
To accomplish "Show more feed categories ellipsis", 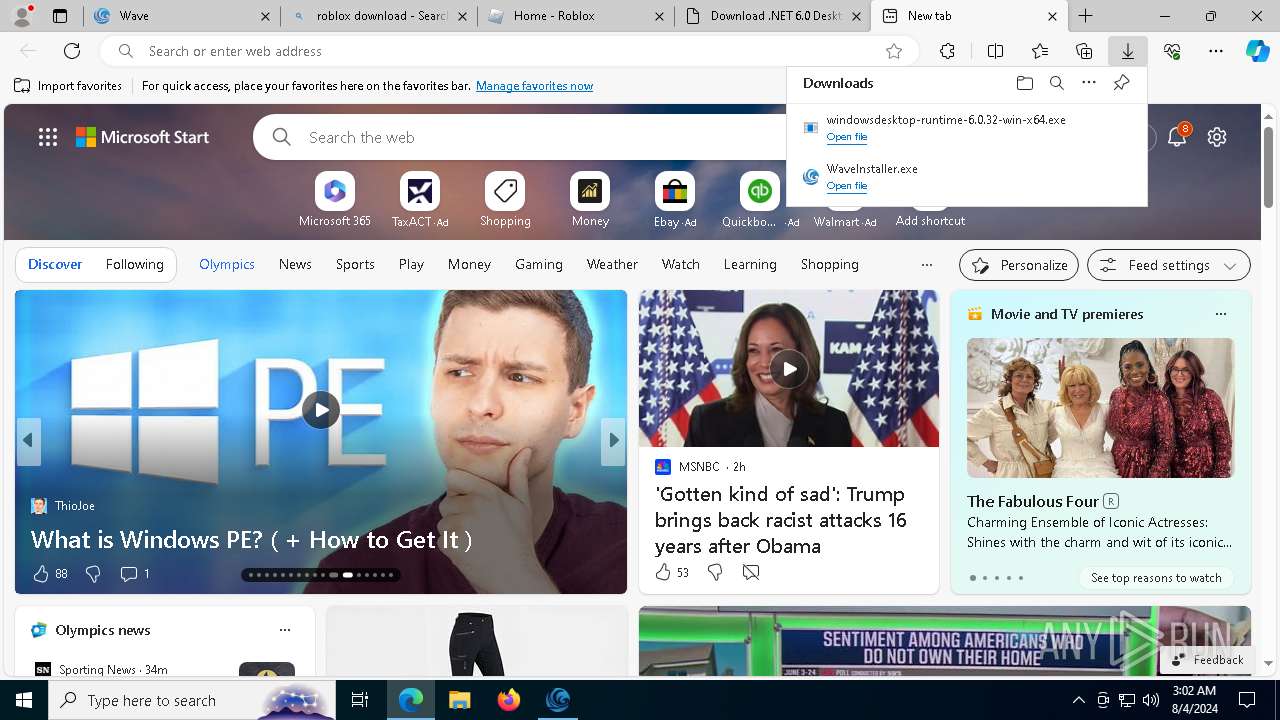I will coord(926,265).
